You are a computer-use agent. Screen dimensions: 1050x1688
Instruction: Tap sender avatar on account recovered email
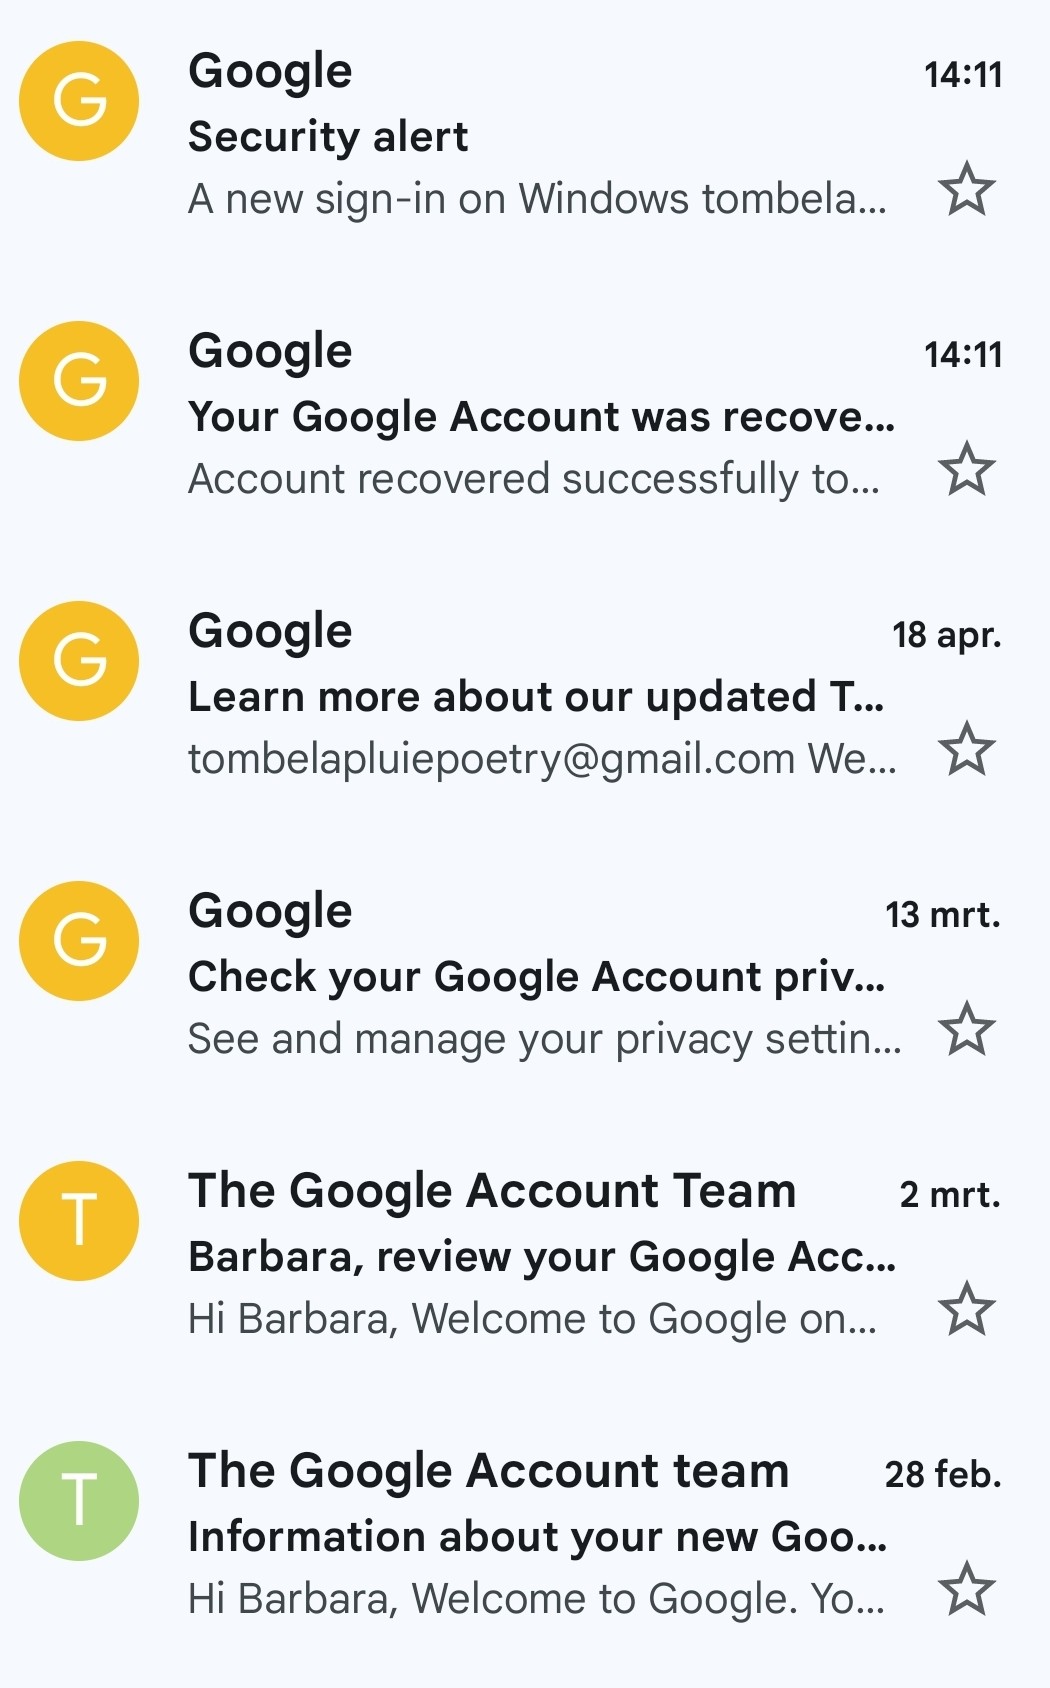click(79, 381)
